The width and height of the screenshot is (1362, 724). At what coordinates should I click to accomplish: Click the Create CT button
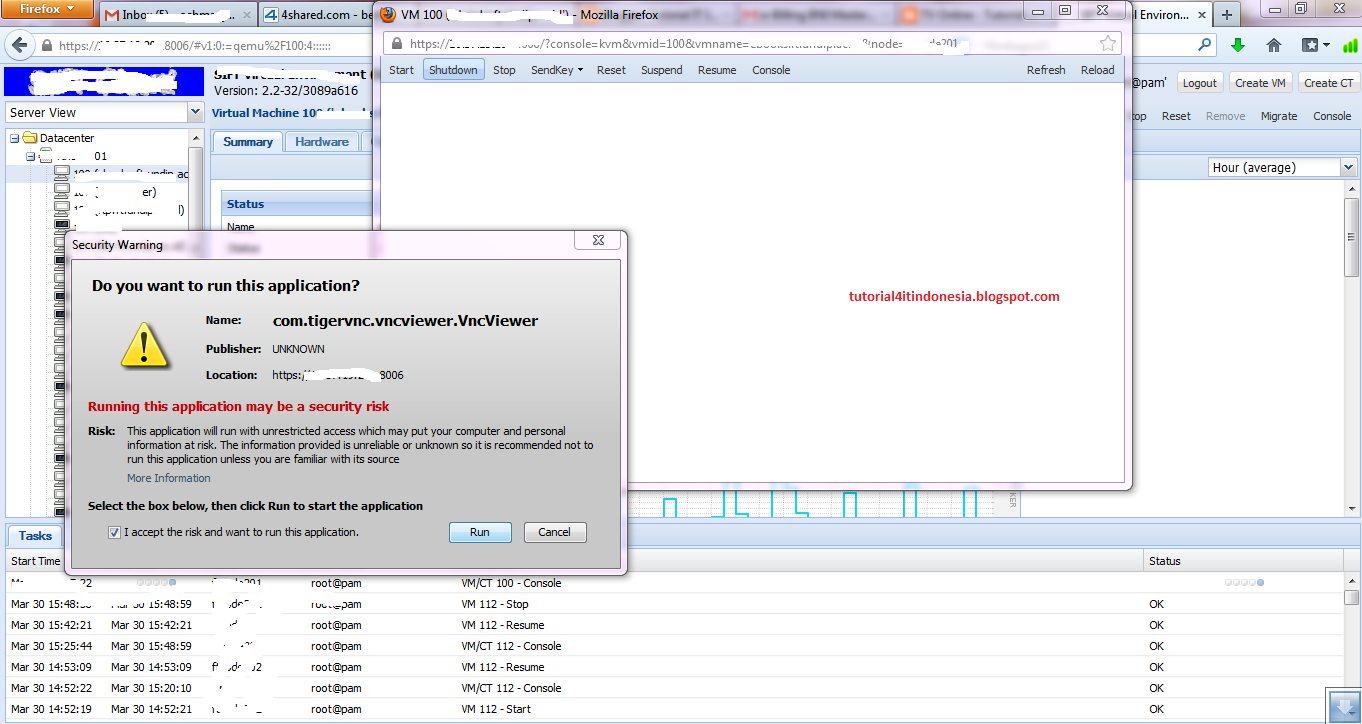(1328, 83)
